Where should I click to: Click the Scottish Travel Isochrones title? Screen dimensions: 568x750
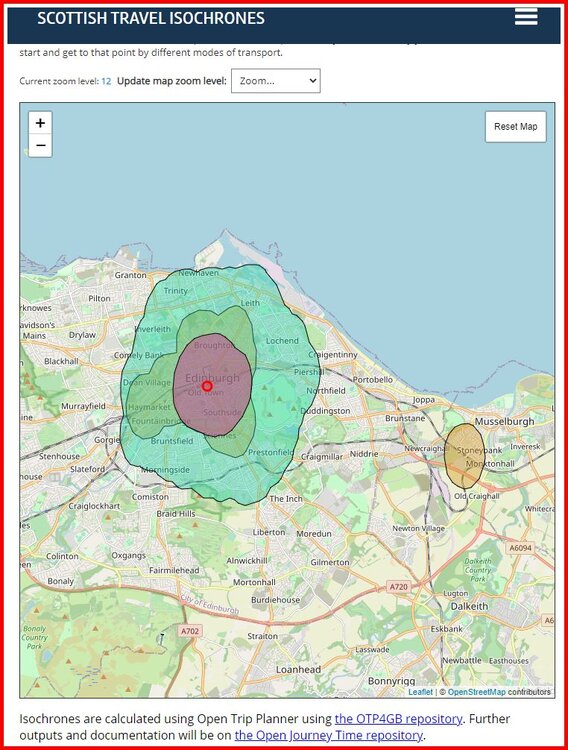(151, 18)
